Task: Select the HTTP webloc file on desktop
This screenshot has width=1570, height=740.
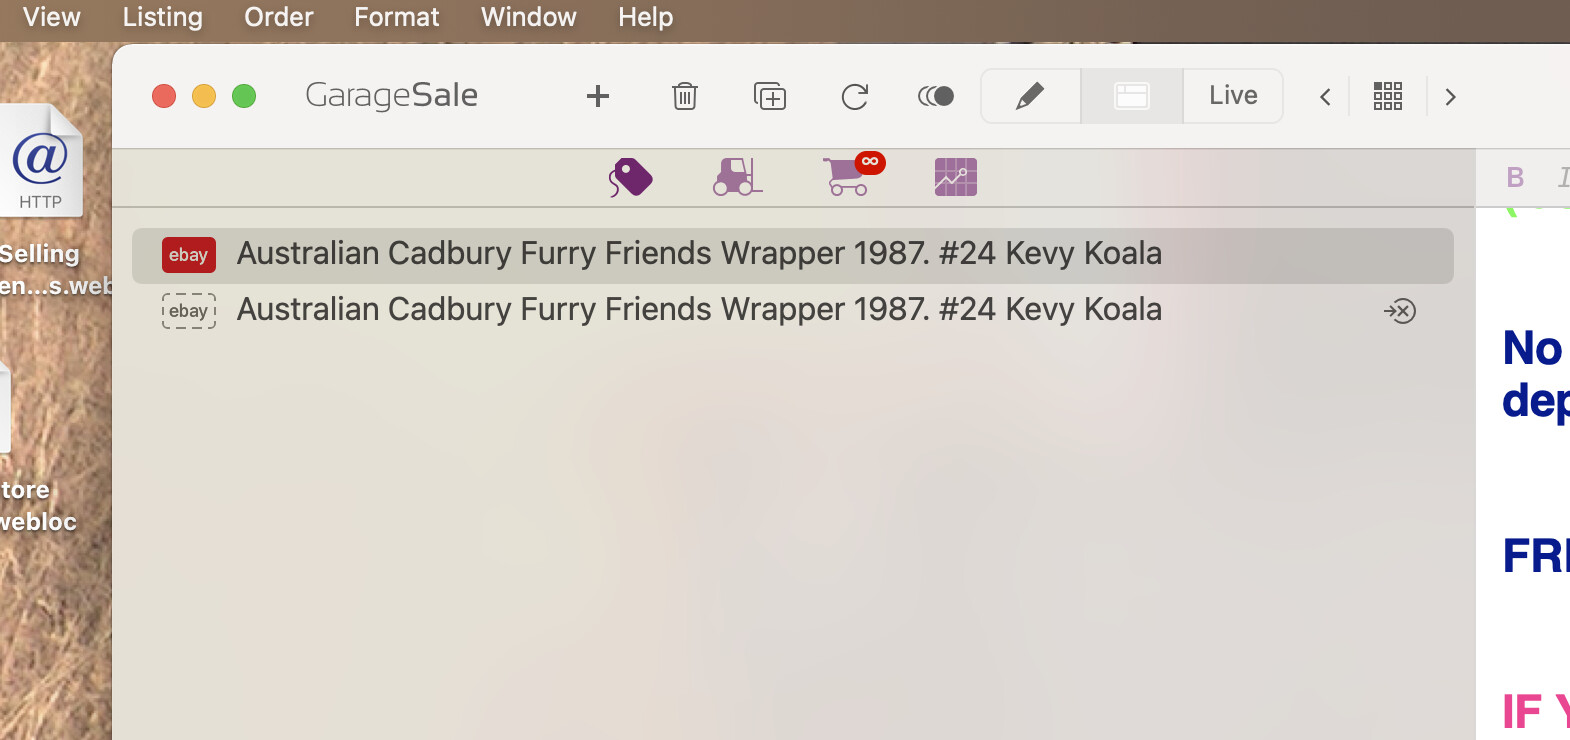Action: (42, 160)
